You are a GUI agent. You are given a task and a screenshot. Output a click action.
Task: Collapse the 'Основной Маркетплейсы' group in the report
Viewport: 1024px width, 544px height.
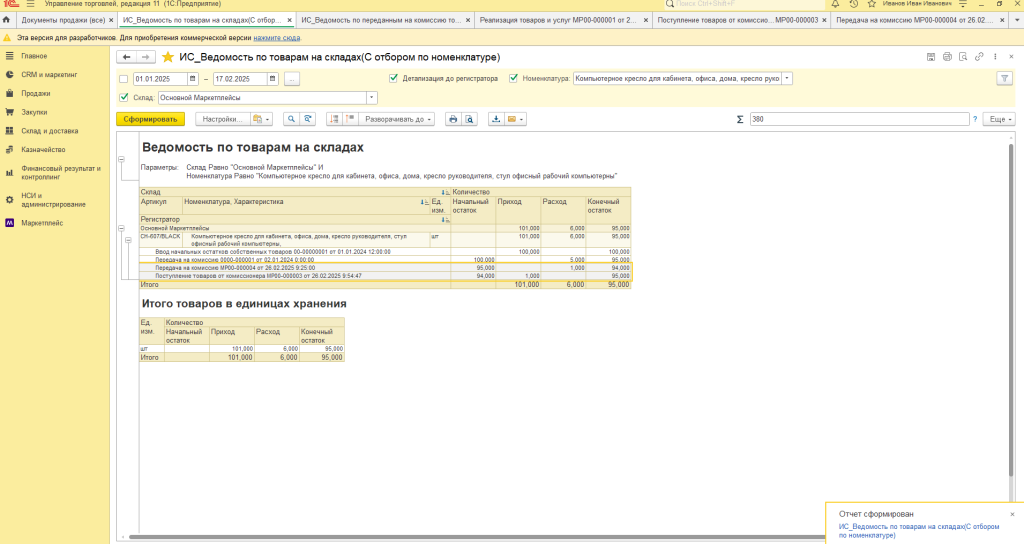pos(121,229)
